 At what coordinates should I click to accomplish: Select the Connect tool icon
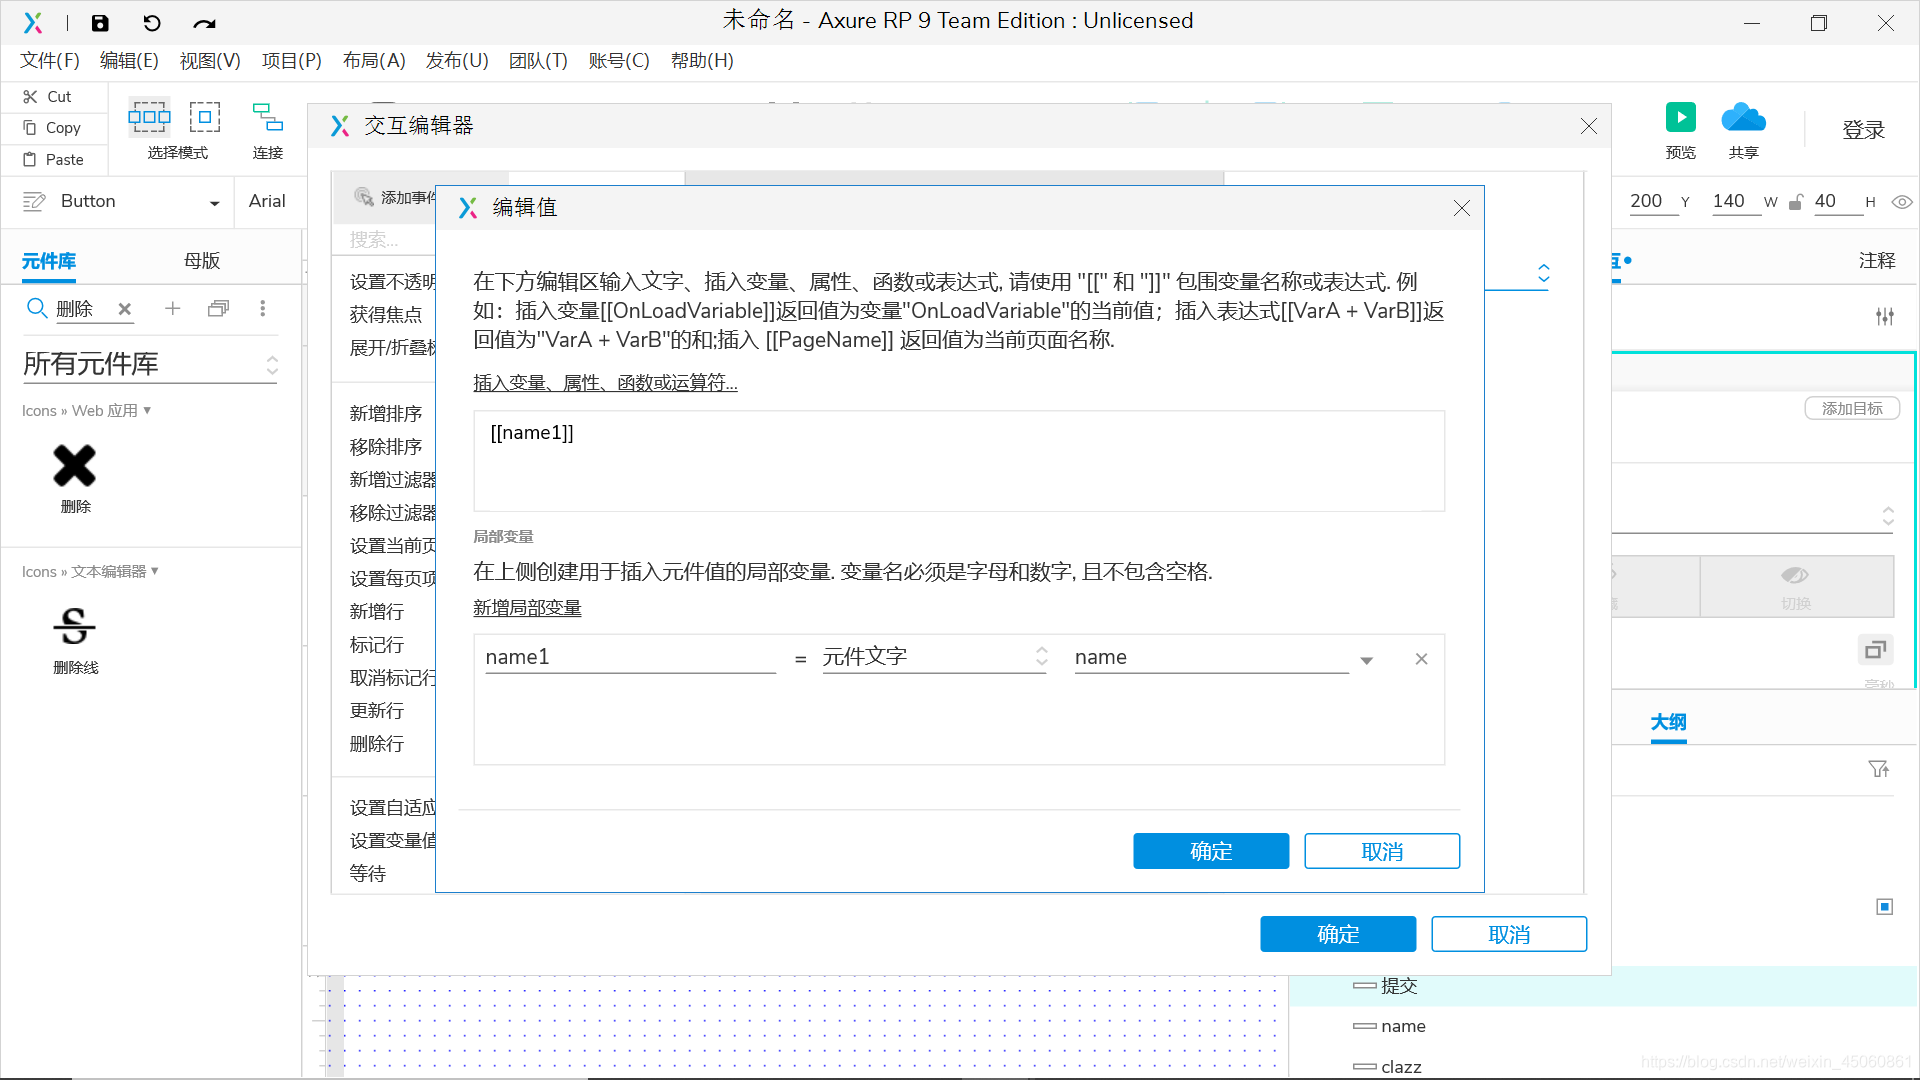(267, 118)
